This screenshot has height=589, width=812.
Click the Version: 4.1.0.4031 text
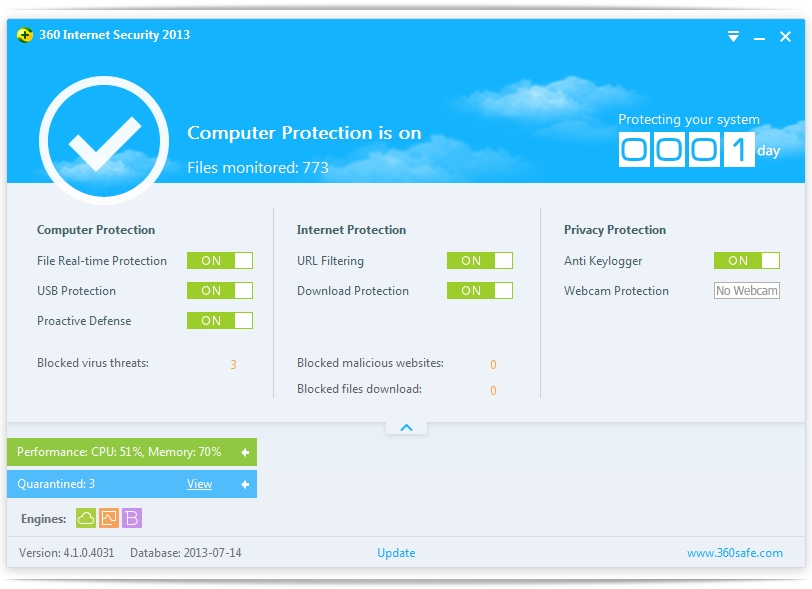click(67, 553)
